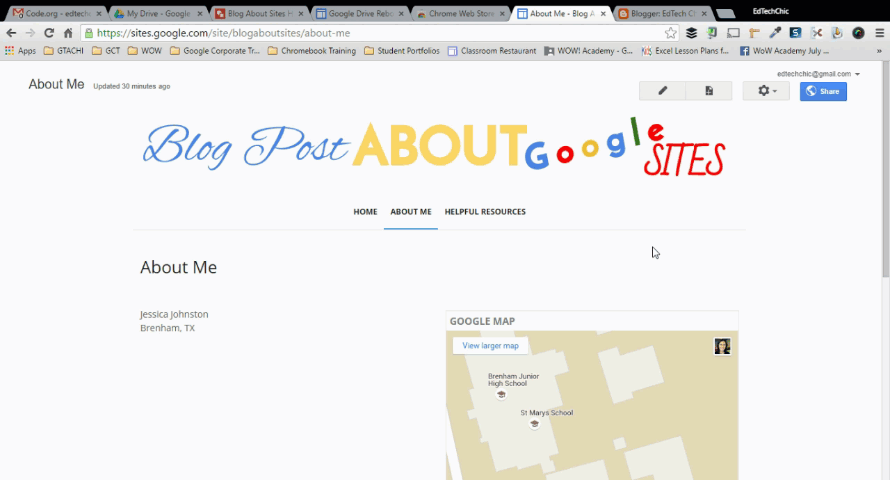This screenshot has height=480, width=890.
Task: Open the Classroom Restaurant bookmark
Action: [492, 51]
